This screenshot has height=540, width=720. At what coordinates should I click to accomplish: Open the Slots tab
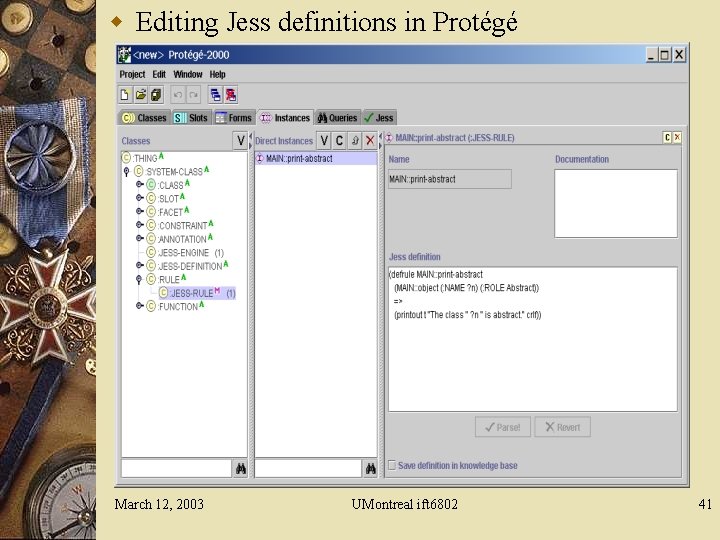point(191,118)
